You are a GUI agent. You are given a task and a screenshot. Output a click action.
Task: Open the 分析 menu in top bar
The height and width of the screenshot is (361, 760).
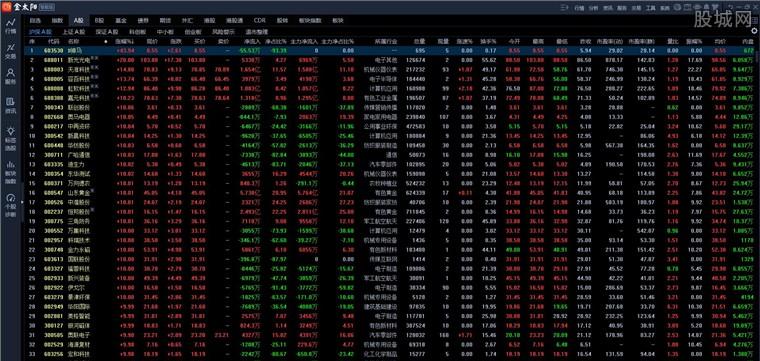coord(593,8)
